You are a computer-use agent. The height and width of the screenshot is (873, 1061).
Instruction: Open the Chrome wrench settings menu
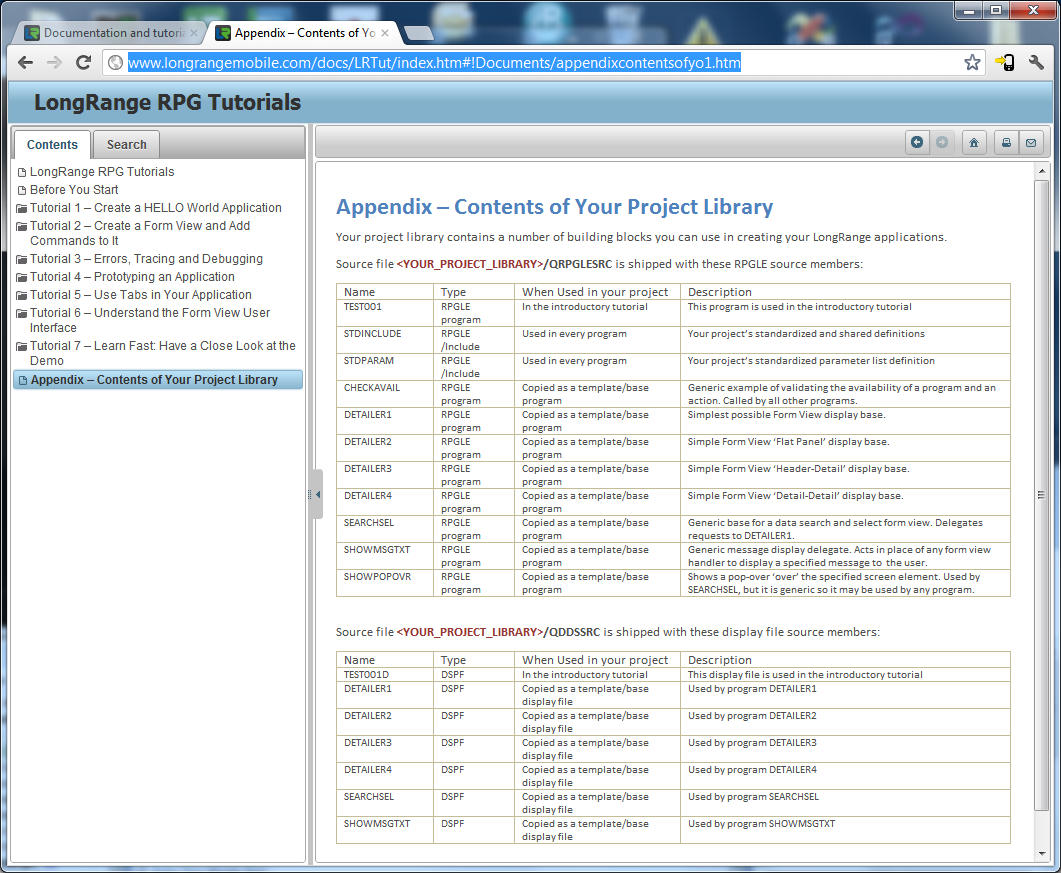[x=1036, y=63]
